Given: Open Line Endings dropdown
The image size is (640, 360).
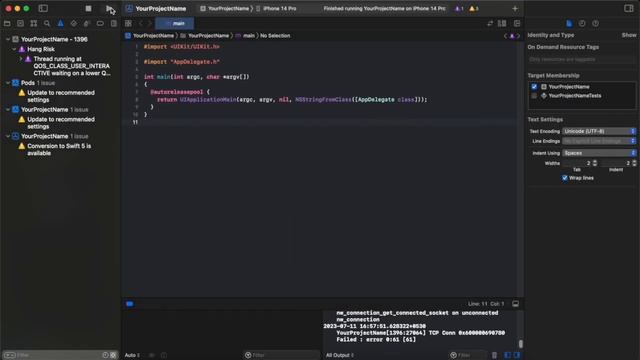Looking at the screenshot, I should 599,141.
